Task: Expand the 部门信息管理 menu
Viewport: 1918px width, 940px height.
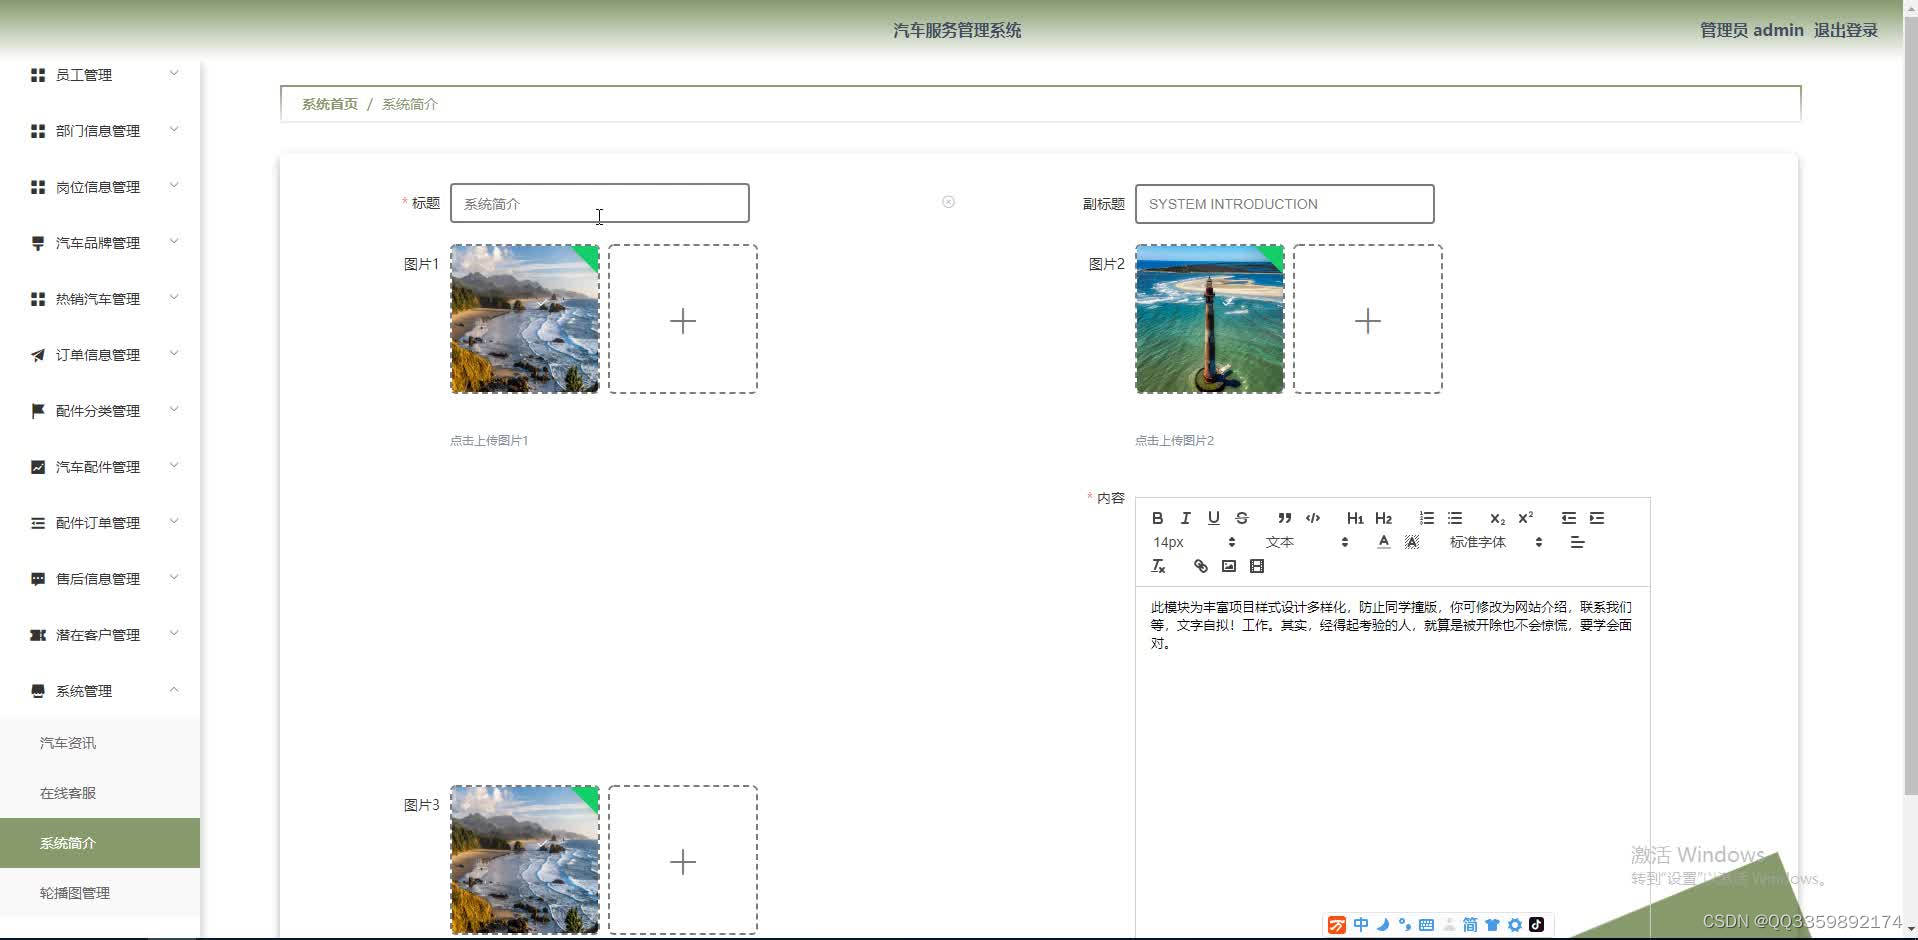Action: (x=100, y=131)
